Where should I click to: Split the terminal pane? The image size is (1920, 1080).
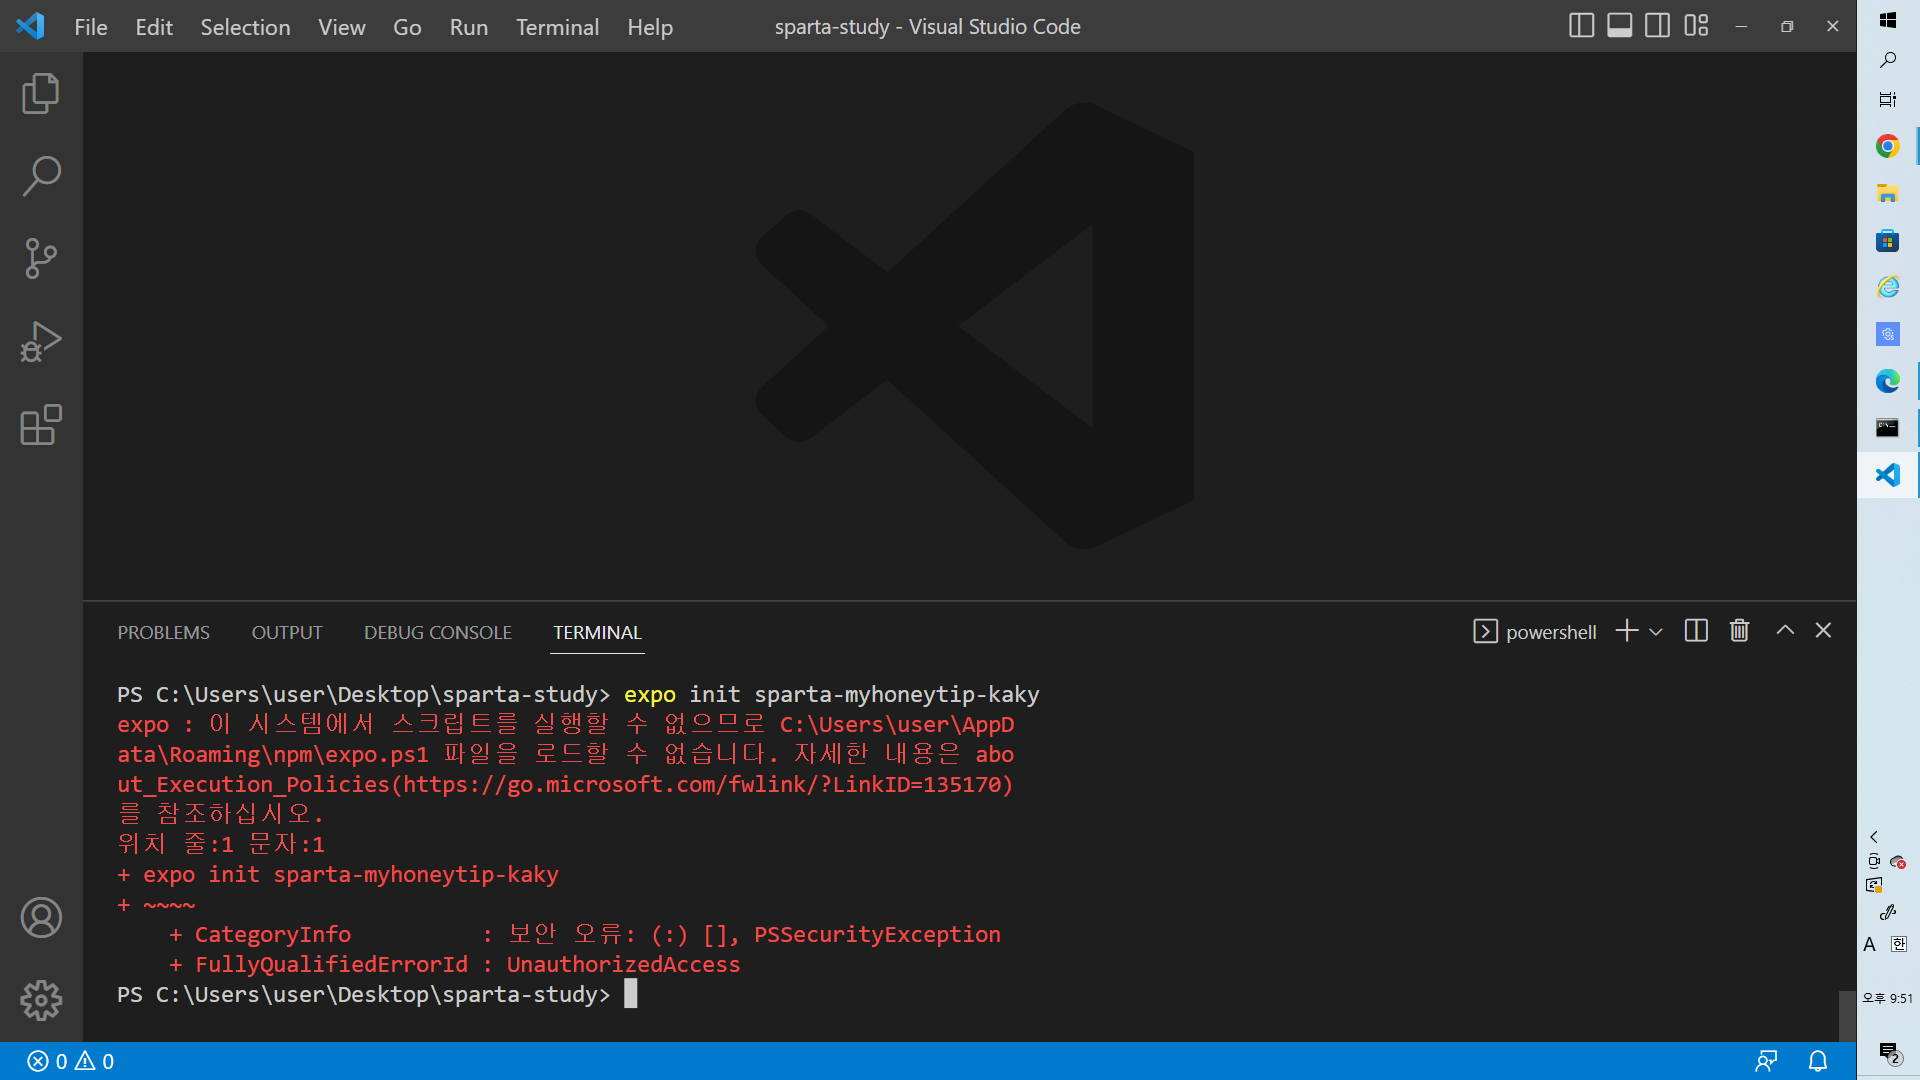1696,631
